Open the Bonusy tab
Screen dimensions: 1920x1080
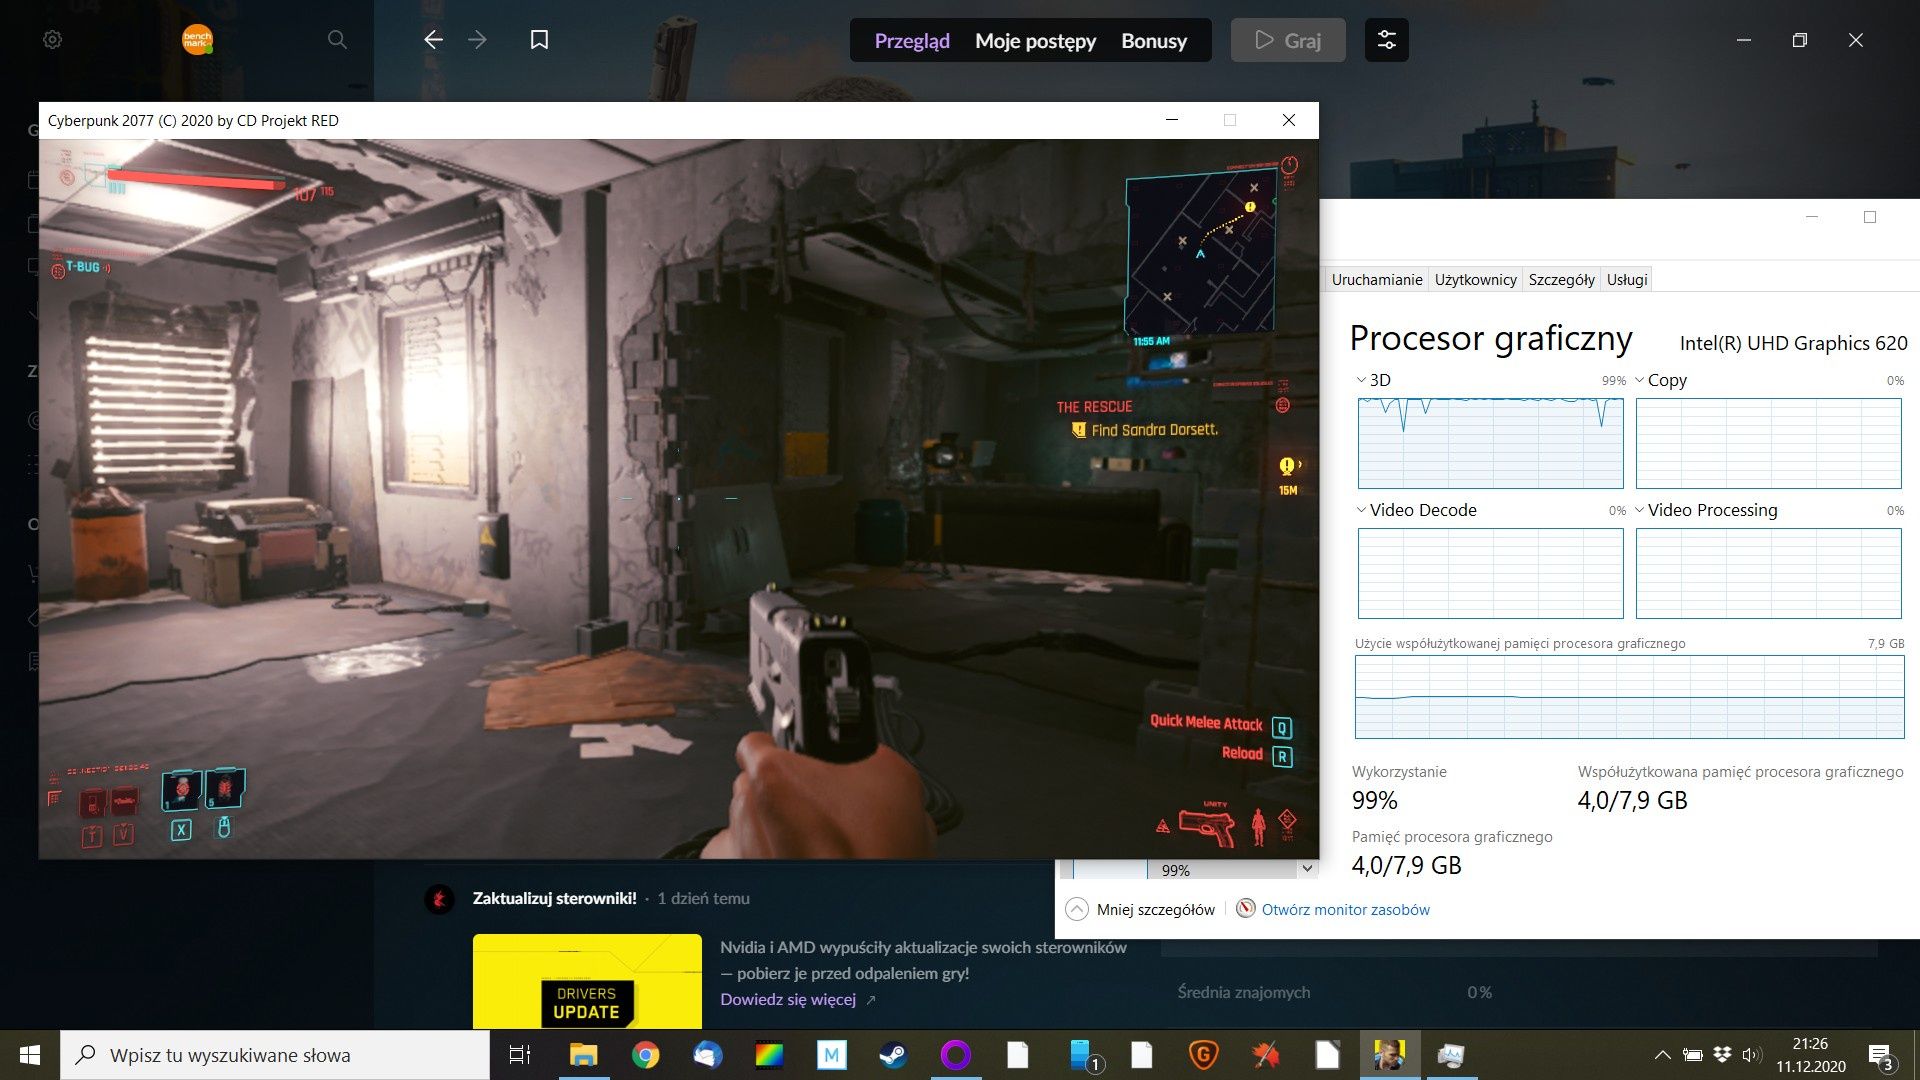pyautogui.click(x=1154, y=41)
